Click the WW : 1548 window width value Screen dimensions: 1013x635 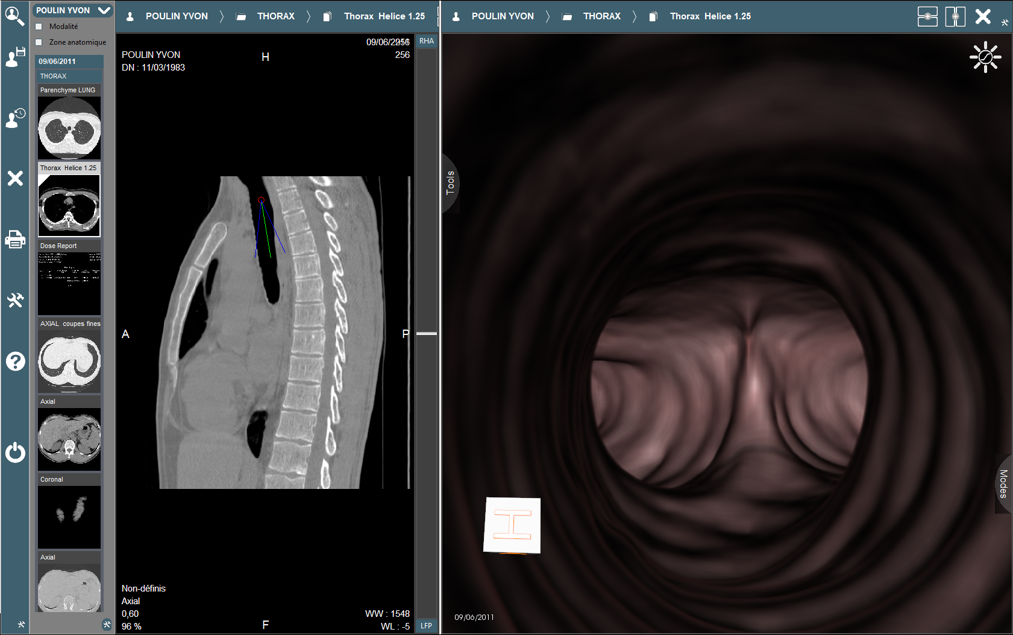pyautogui.click(x=387, y=614)
